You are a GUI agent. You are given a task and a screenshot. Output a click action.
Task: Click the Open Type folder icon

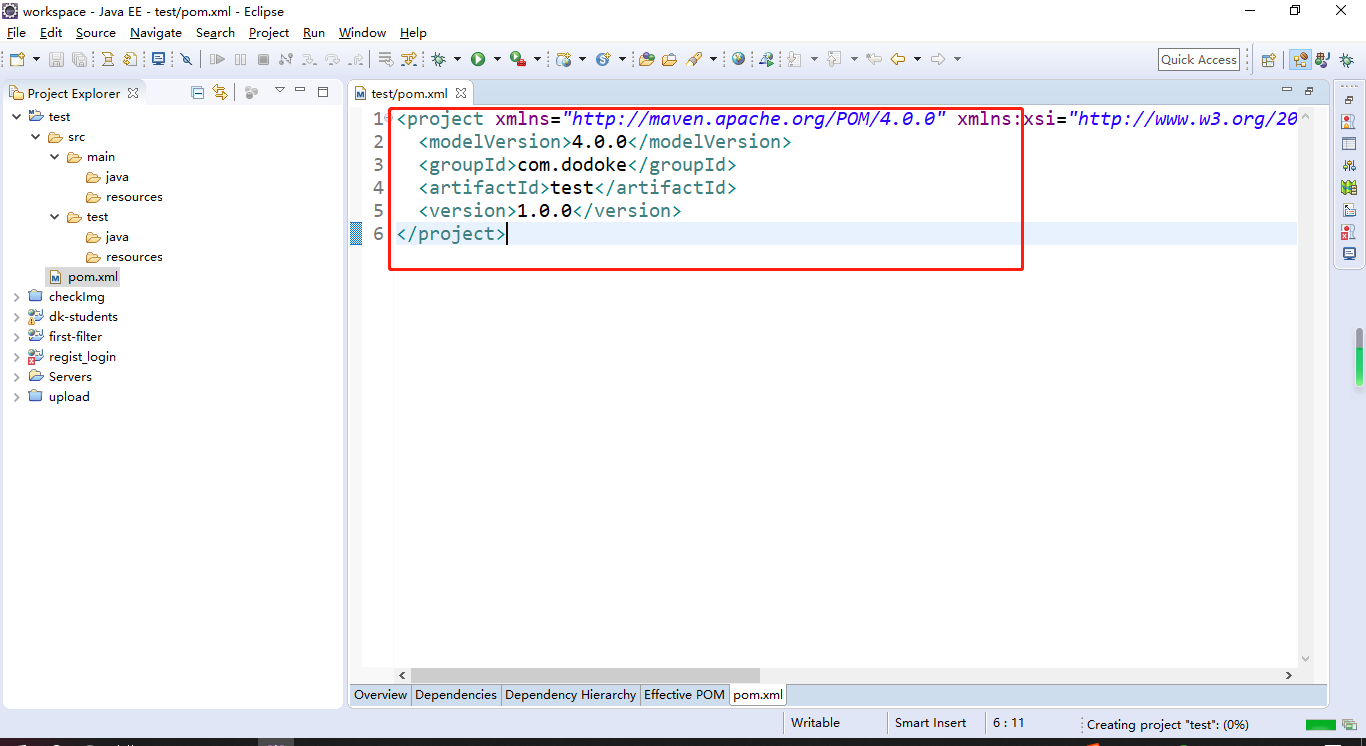pyautogui.click(x=646, y=59)
